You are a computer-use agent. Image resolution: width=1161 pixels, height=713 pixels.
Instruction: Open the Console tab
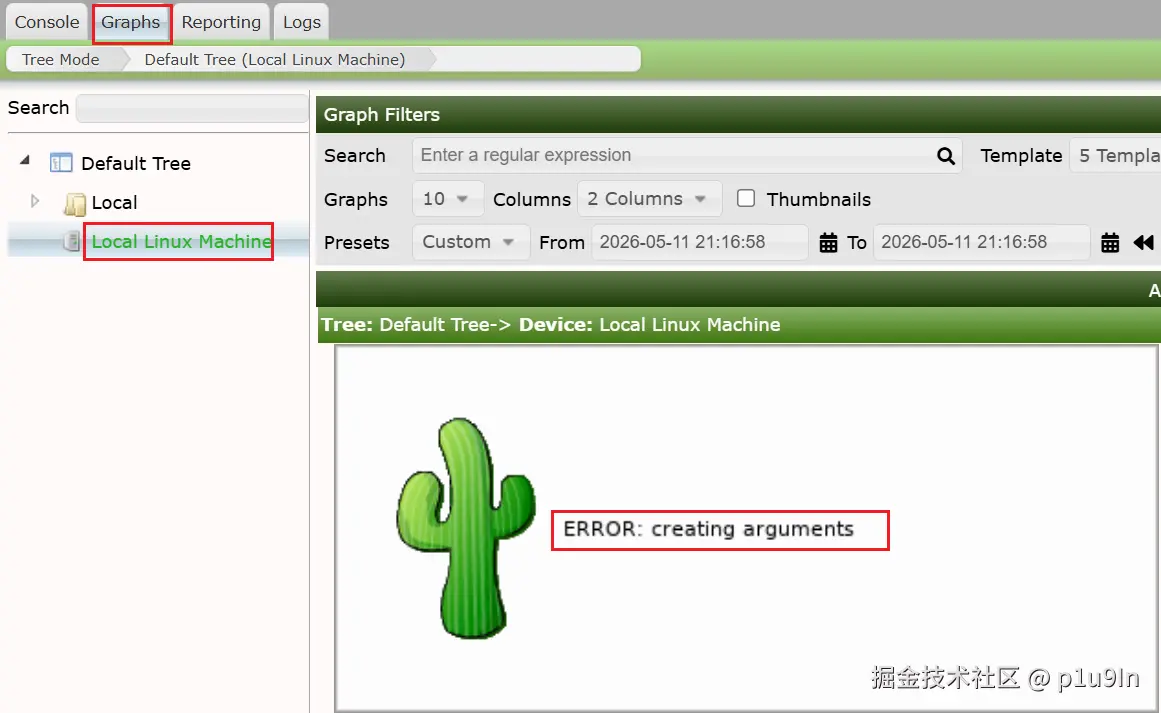(47, 22)
